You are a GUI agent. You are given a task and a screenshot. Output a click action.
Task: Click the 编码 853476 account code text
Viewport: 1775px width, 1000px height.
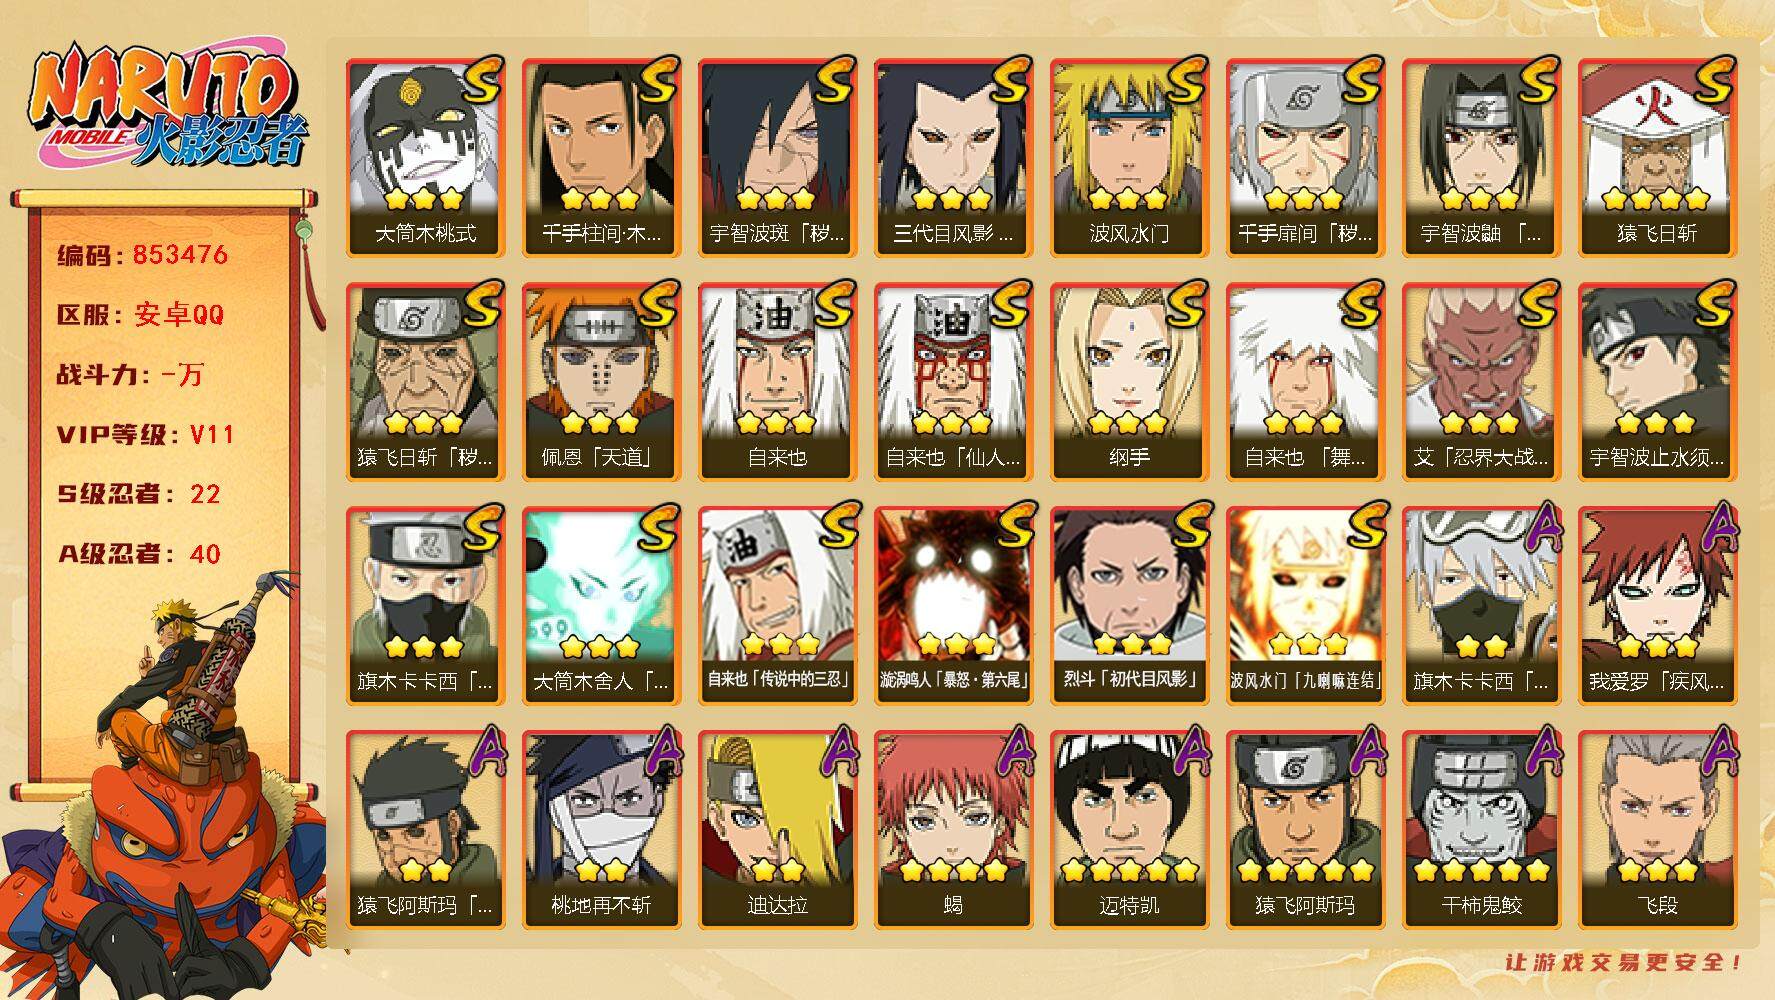pyautogui.click(x=143, y=255)
